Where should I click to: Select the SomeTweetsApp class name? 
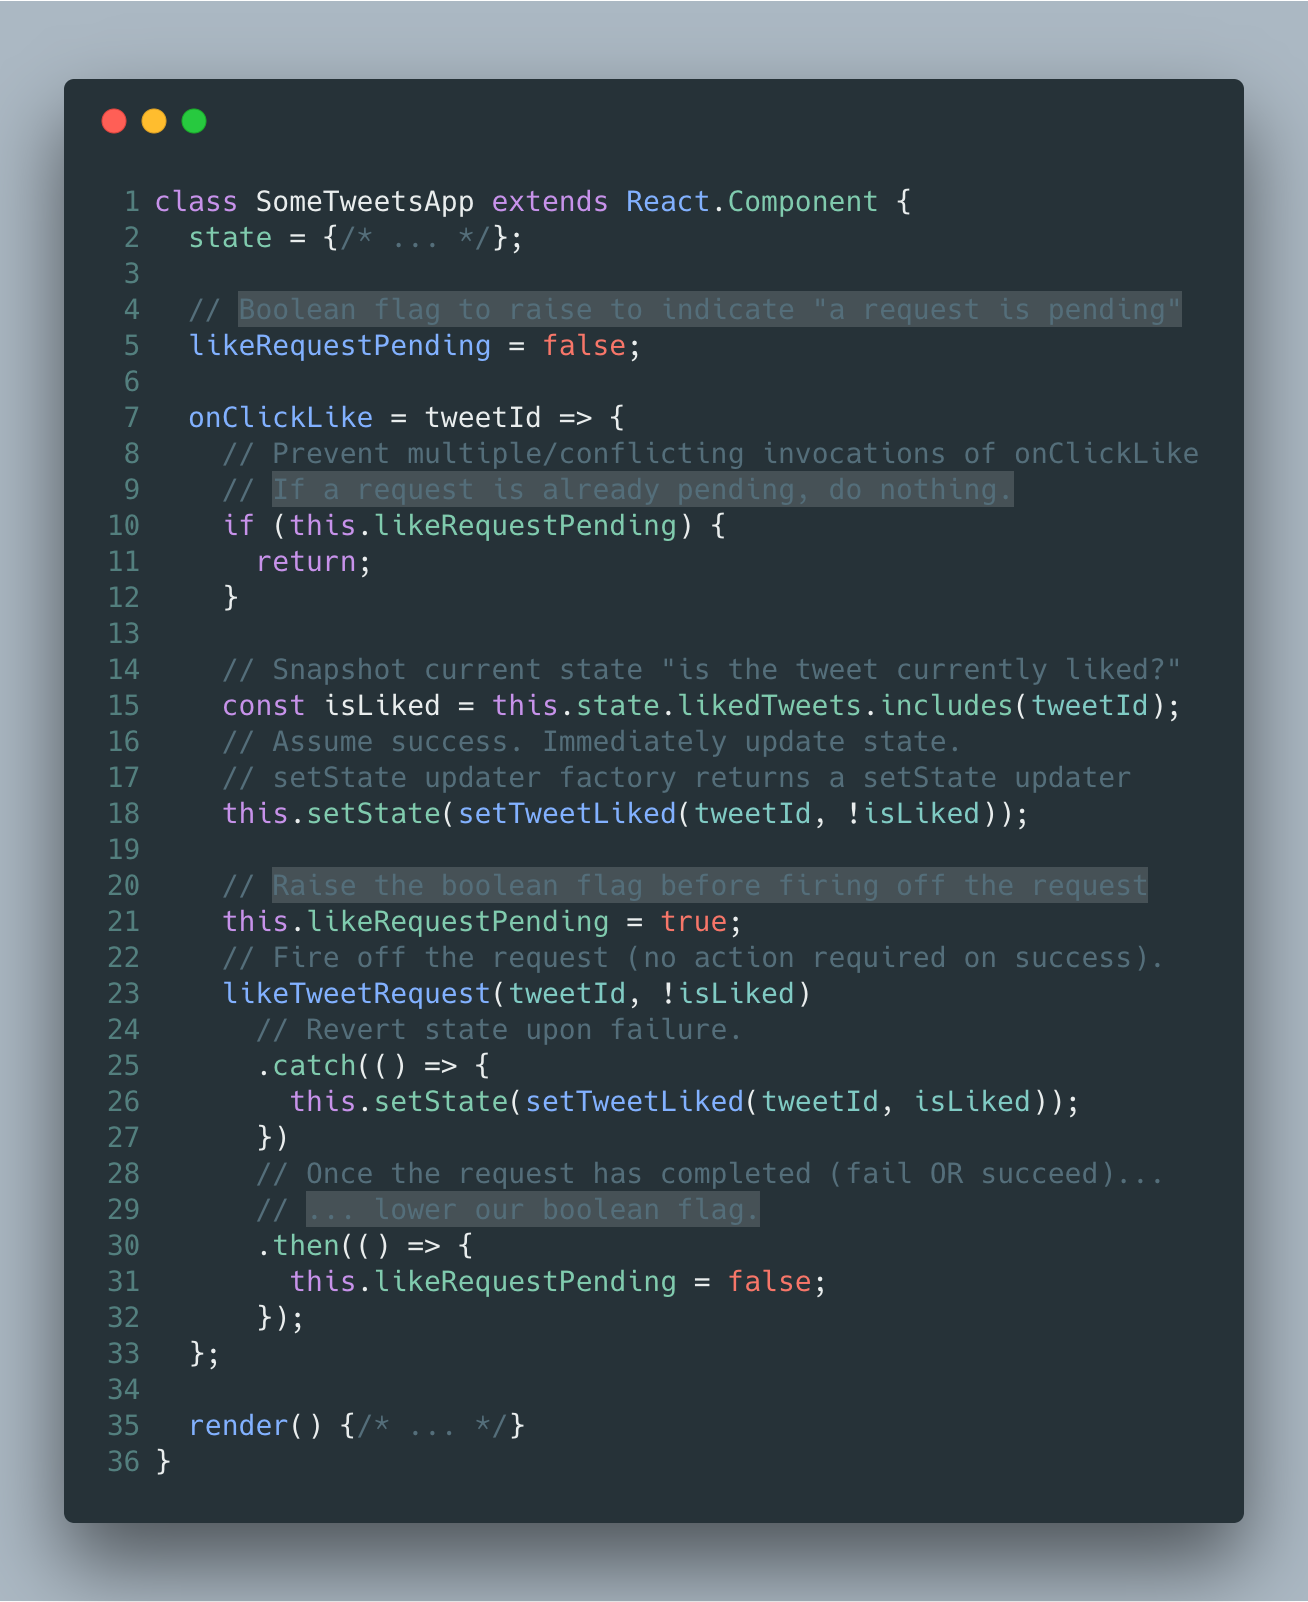point(365,202)
